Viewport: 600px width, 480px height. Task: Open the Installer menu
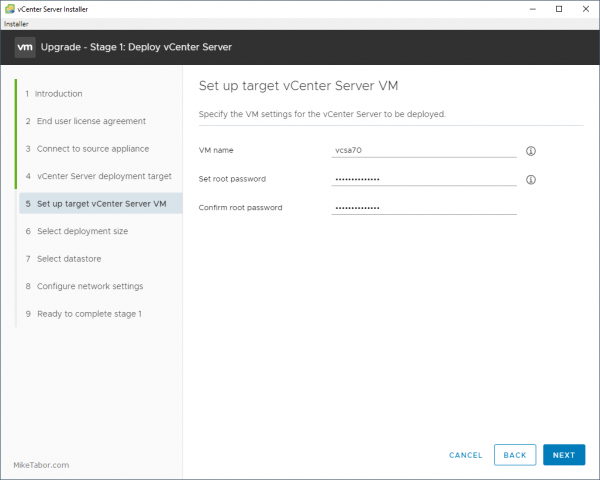16,24
